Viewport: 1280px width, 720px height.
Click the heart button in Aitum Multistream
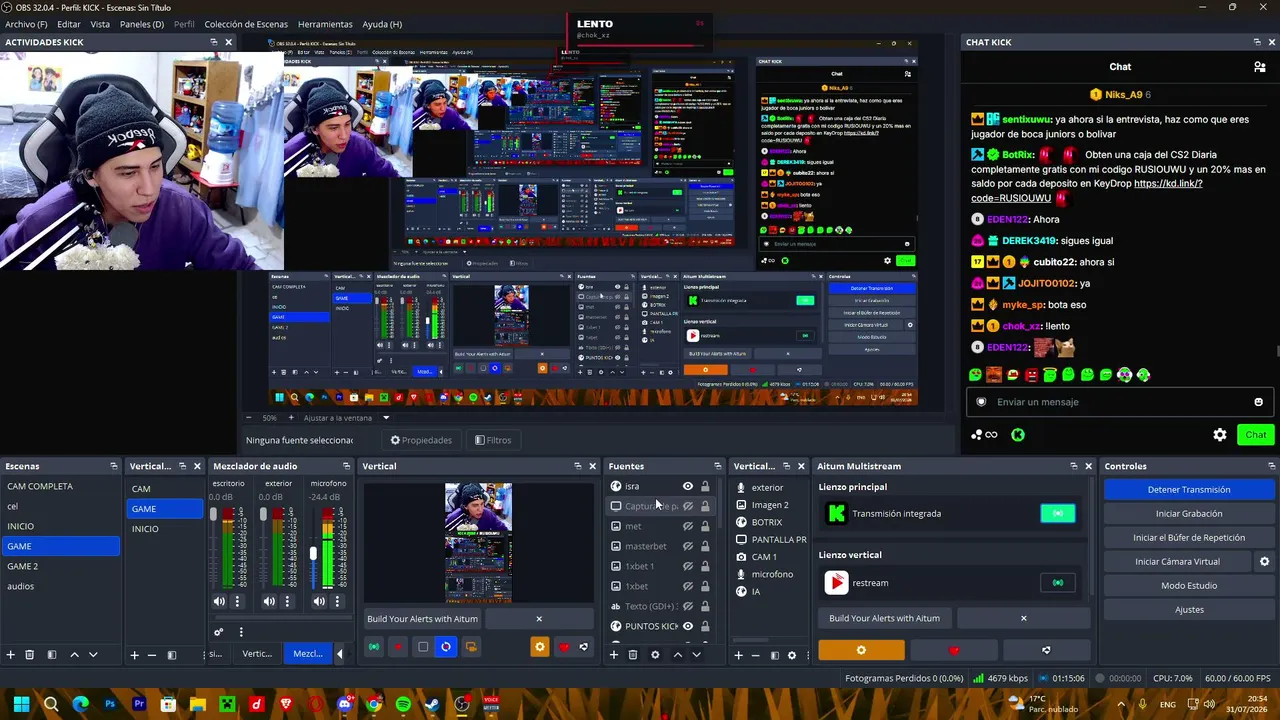[953, 650]
